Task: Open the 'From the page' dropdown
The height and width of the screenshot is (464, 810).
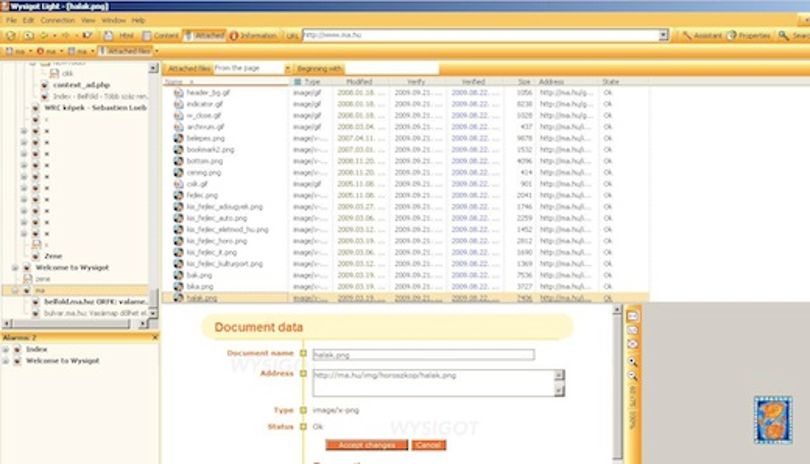Action: pos(287,69)
